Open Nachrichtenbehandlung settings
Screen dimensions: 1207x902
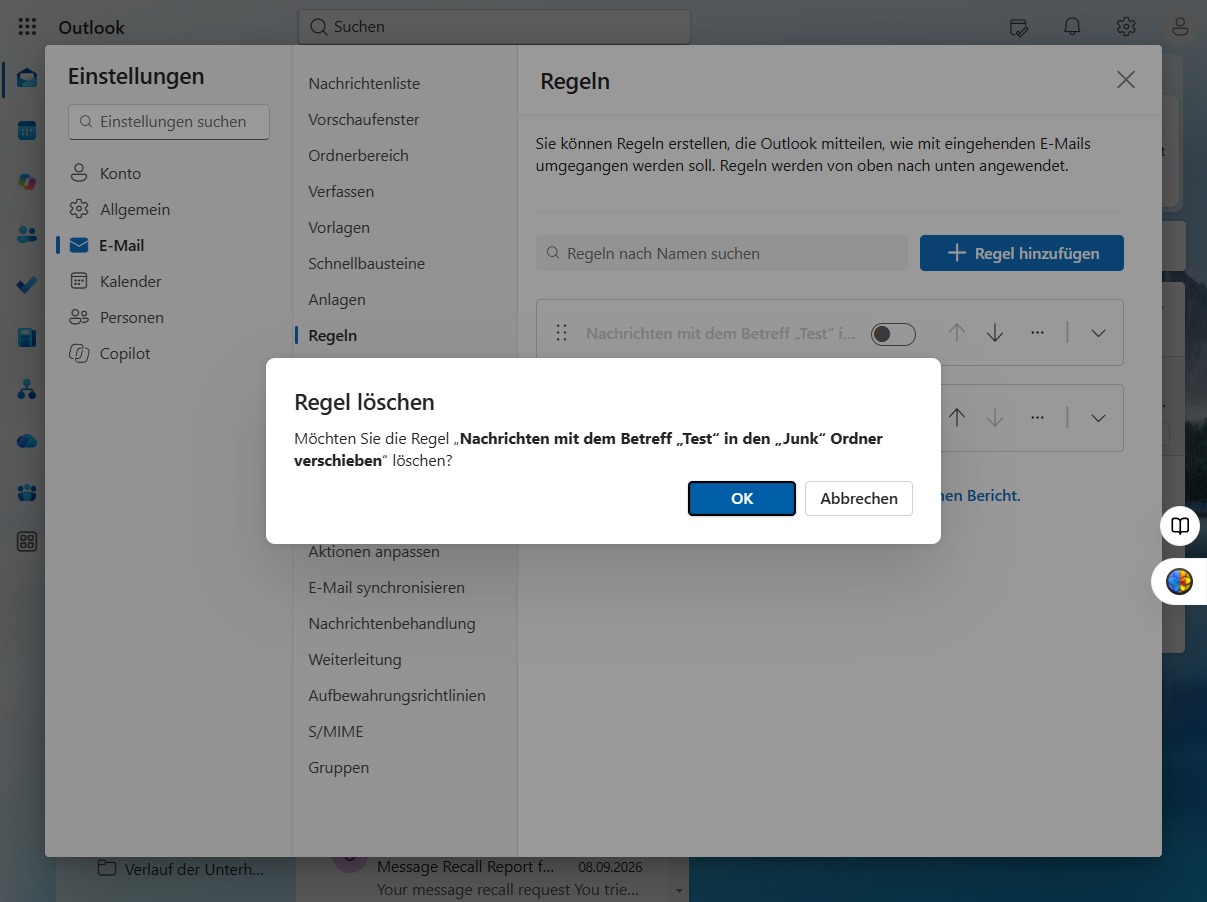tap(392, 624)
